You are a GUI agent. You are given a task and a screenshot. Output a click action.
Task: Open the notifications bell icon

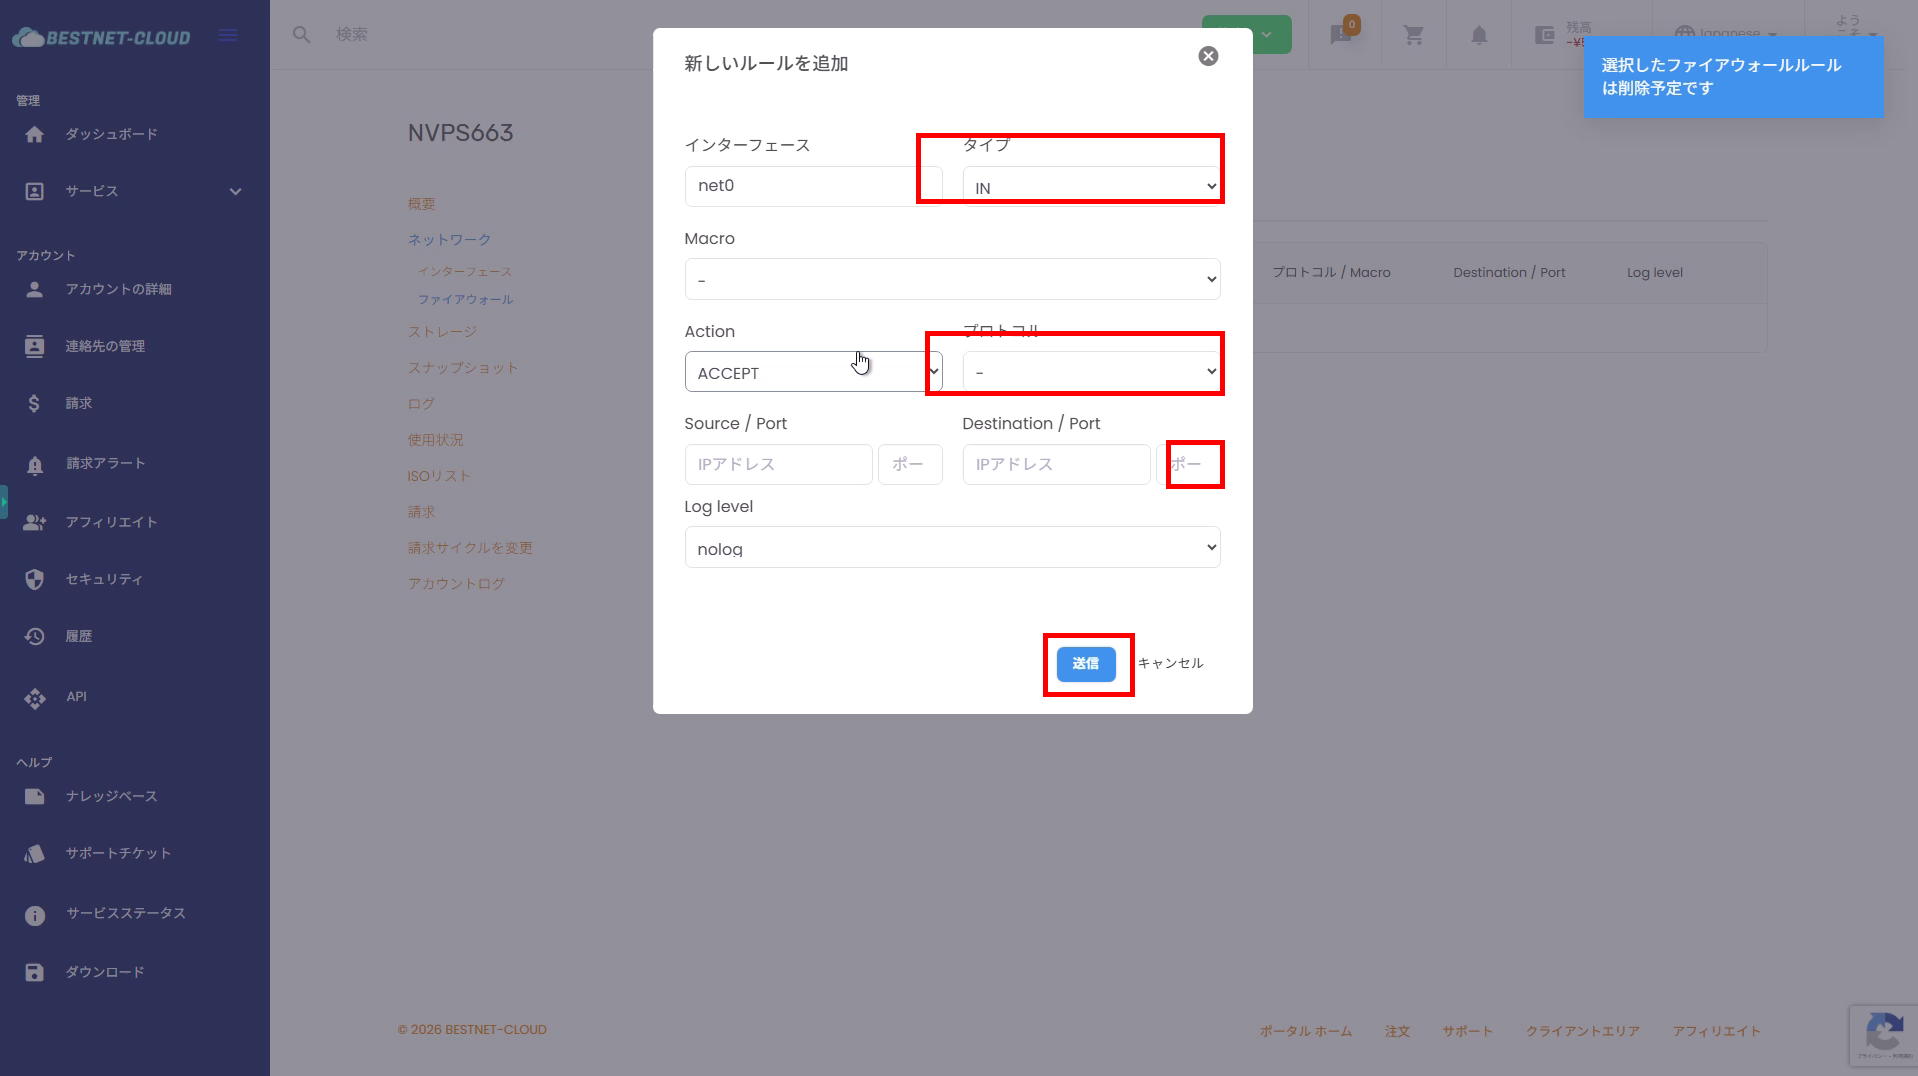coord(1479,35)
